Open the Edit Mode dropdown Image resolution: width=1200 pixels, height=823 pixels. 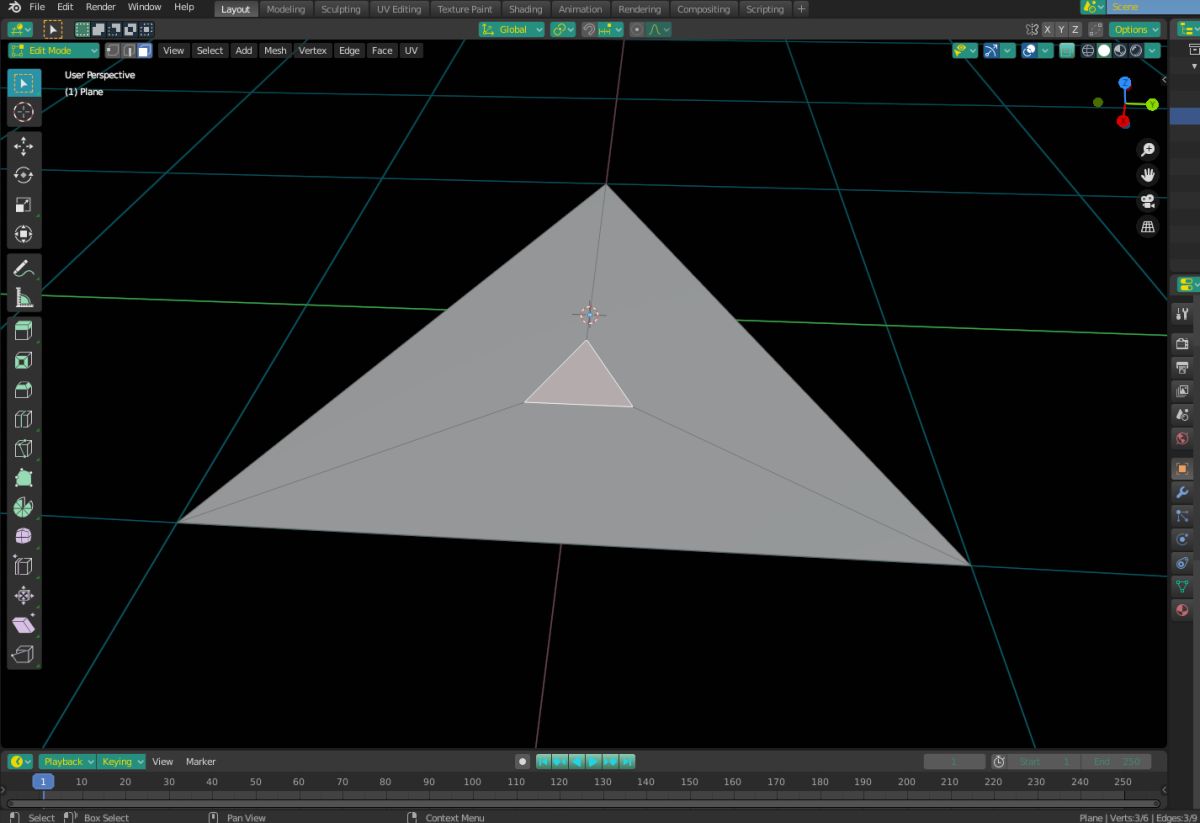[54, 50]
